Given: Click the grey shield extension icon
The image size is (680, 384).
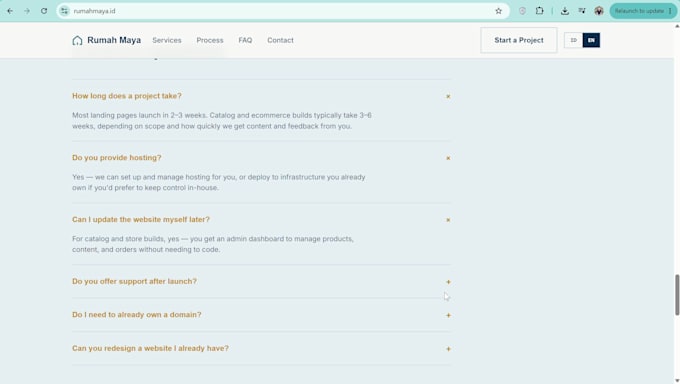Looking at the screenshot, I should pos(522,11).
